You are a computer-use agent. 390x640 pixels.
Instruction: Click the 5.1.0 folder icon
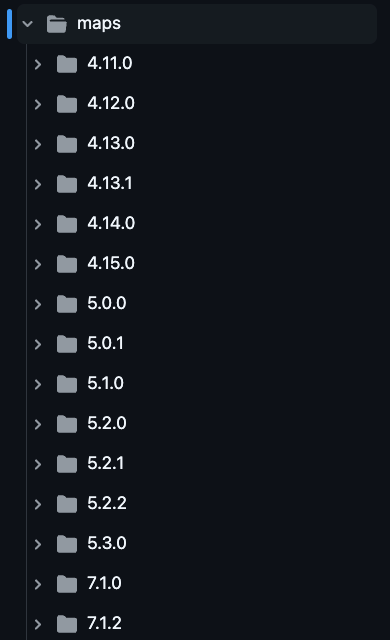(67, 384)
